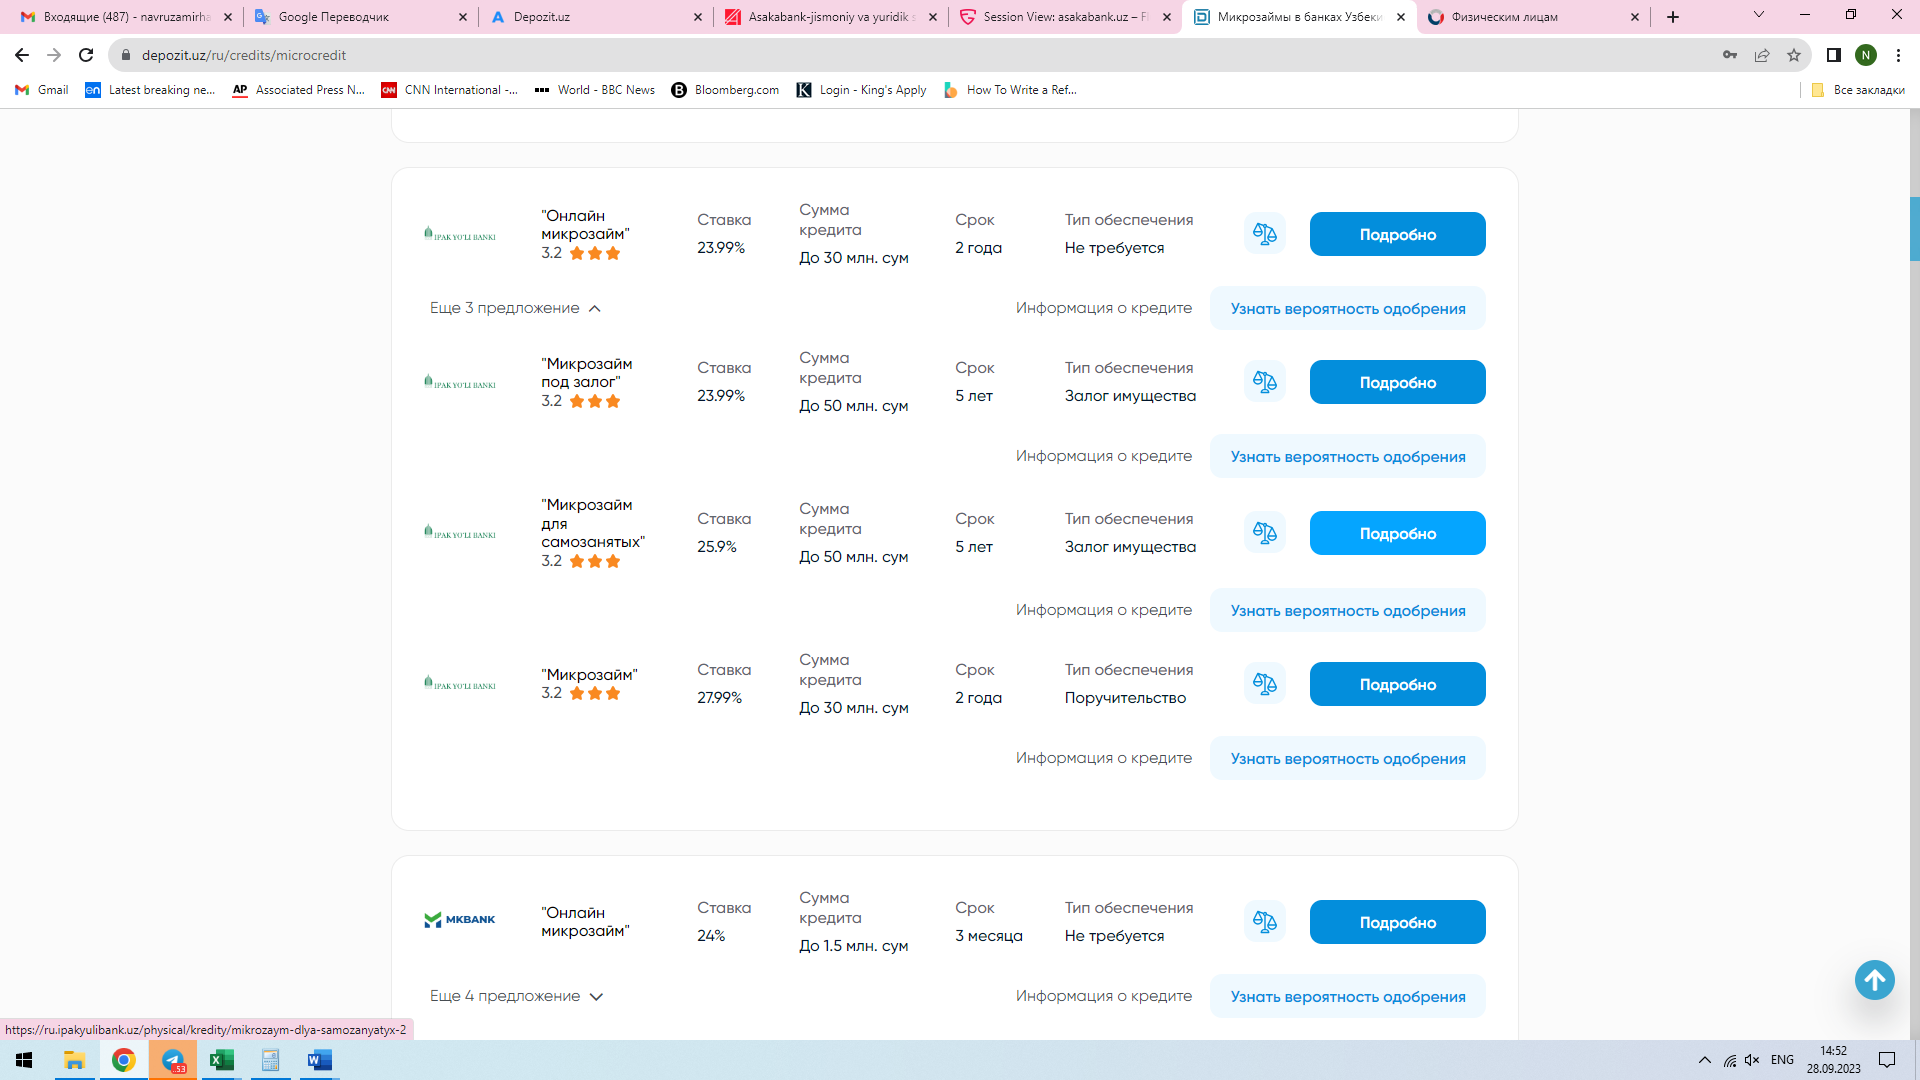Go back with the browser back arrow

click(22, 55)
